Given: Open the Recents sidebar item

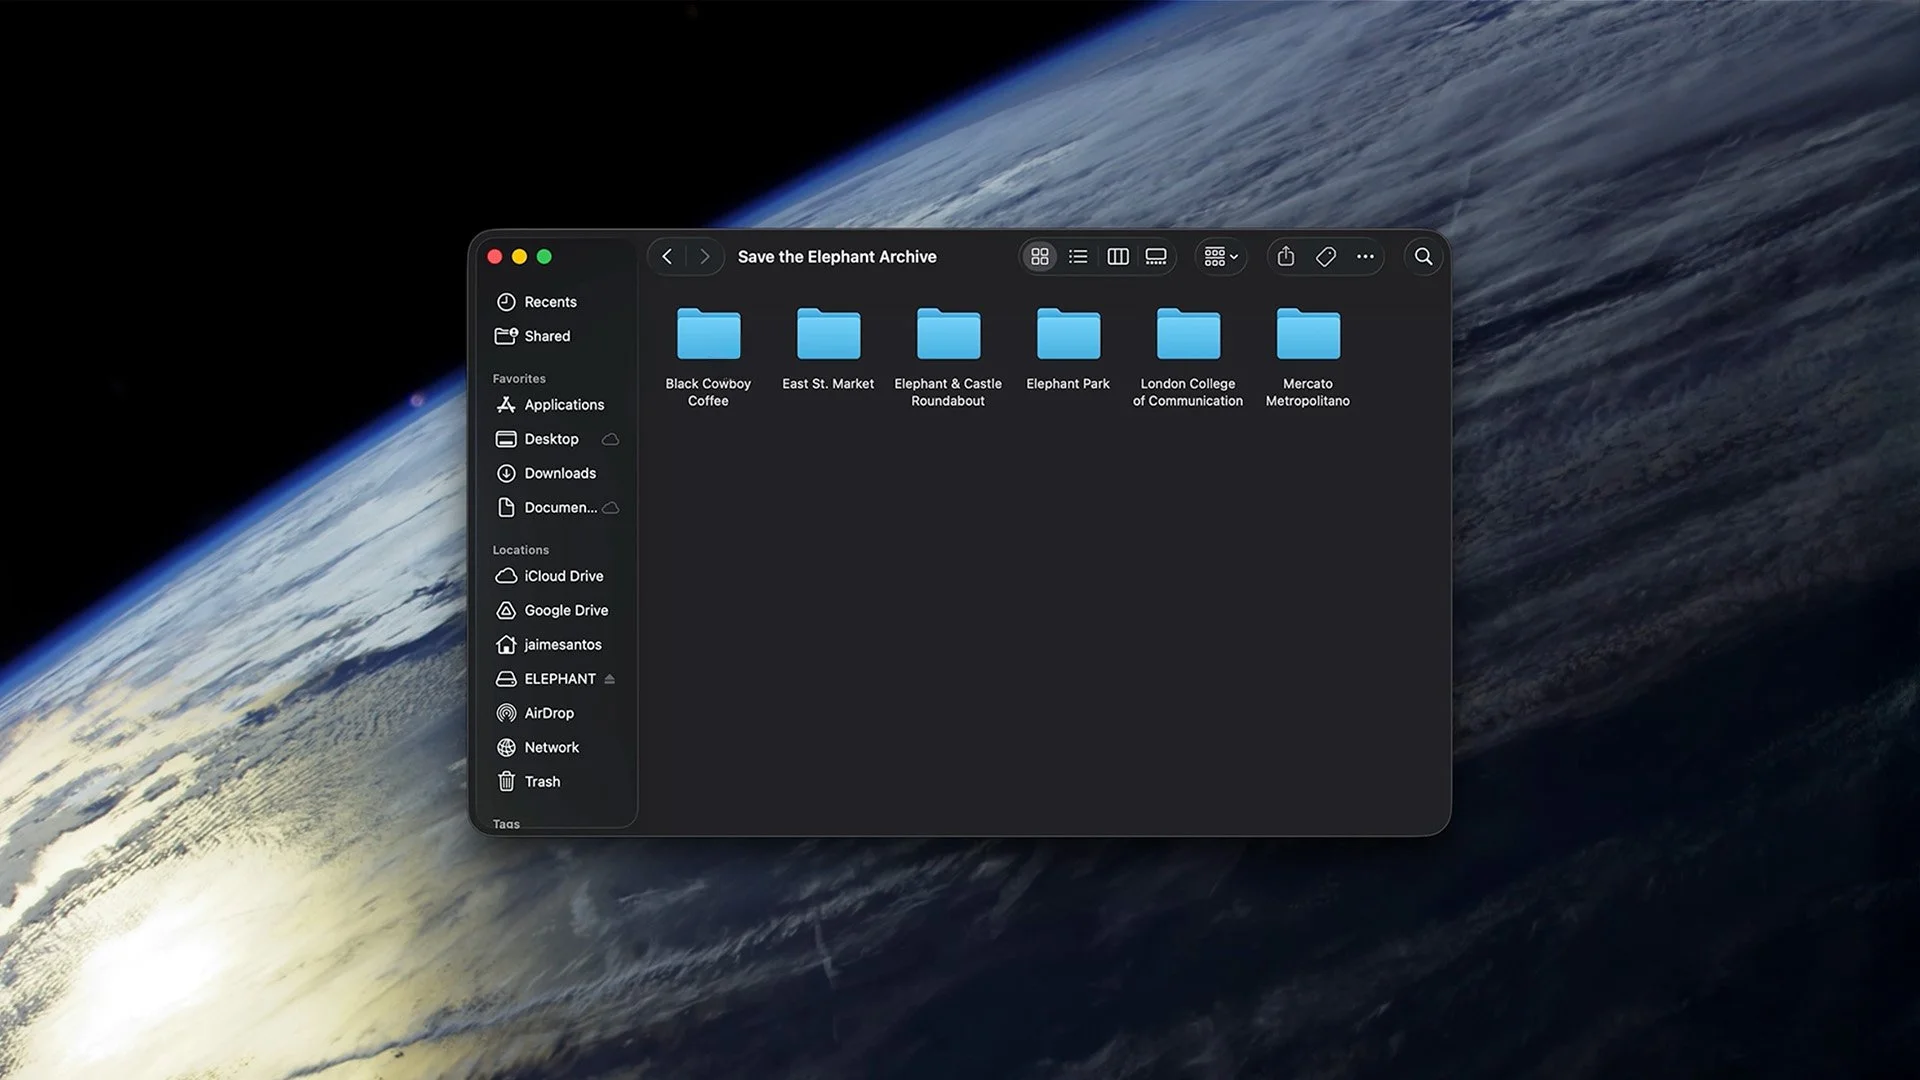Looking at the screenshot, I should click(550, 302).
